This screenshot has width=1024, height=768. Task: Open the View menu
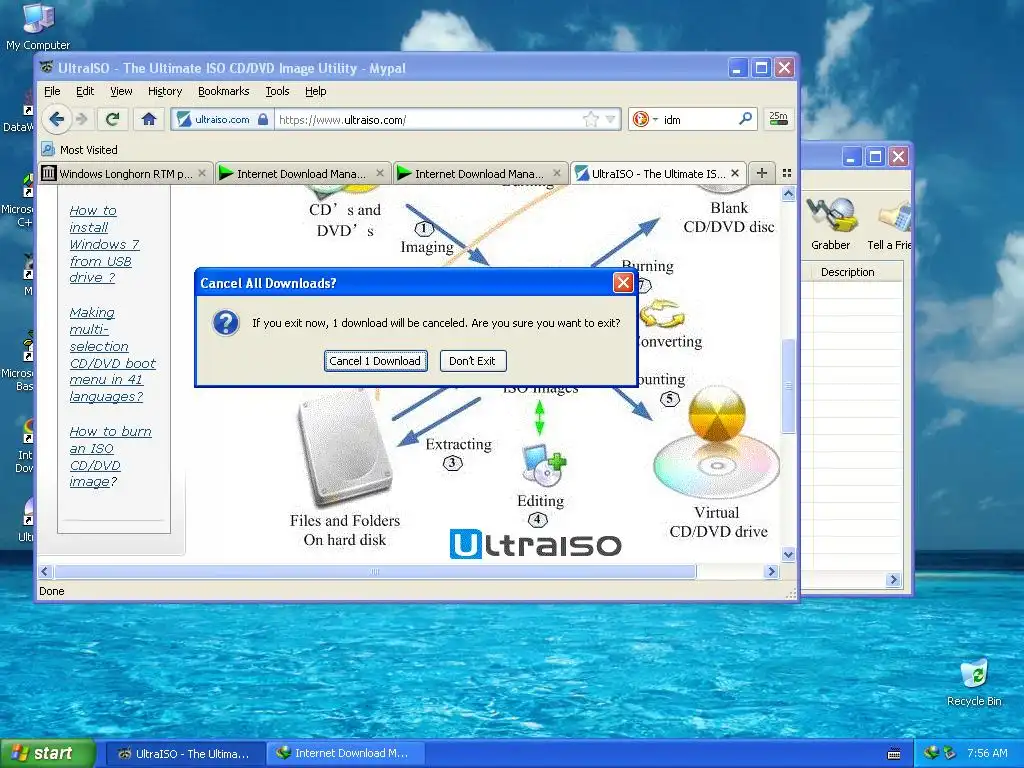pos(121,91)
